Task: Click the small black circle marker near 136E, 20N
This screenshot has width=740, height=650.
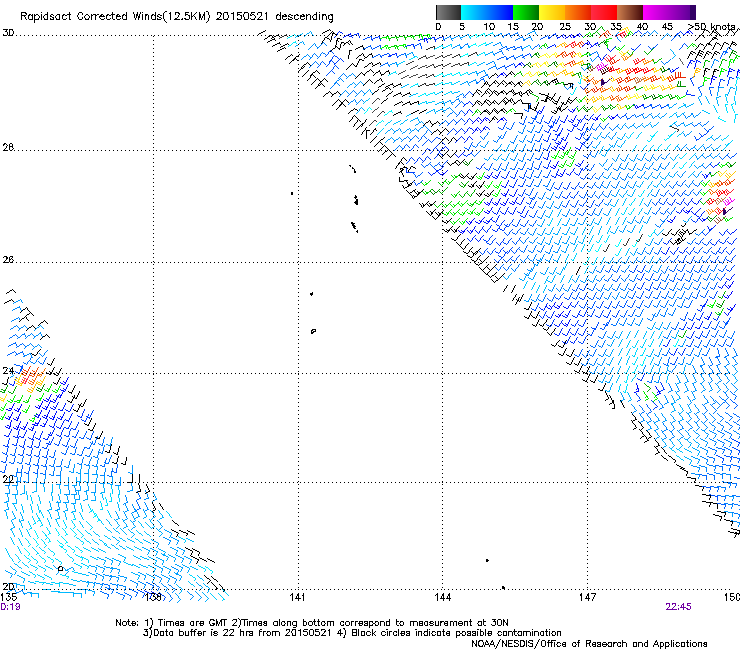Action: tap(60, 569)
